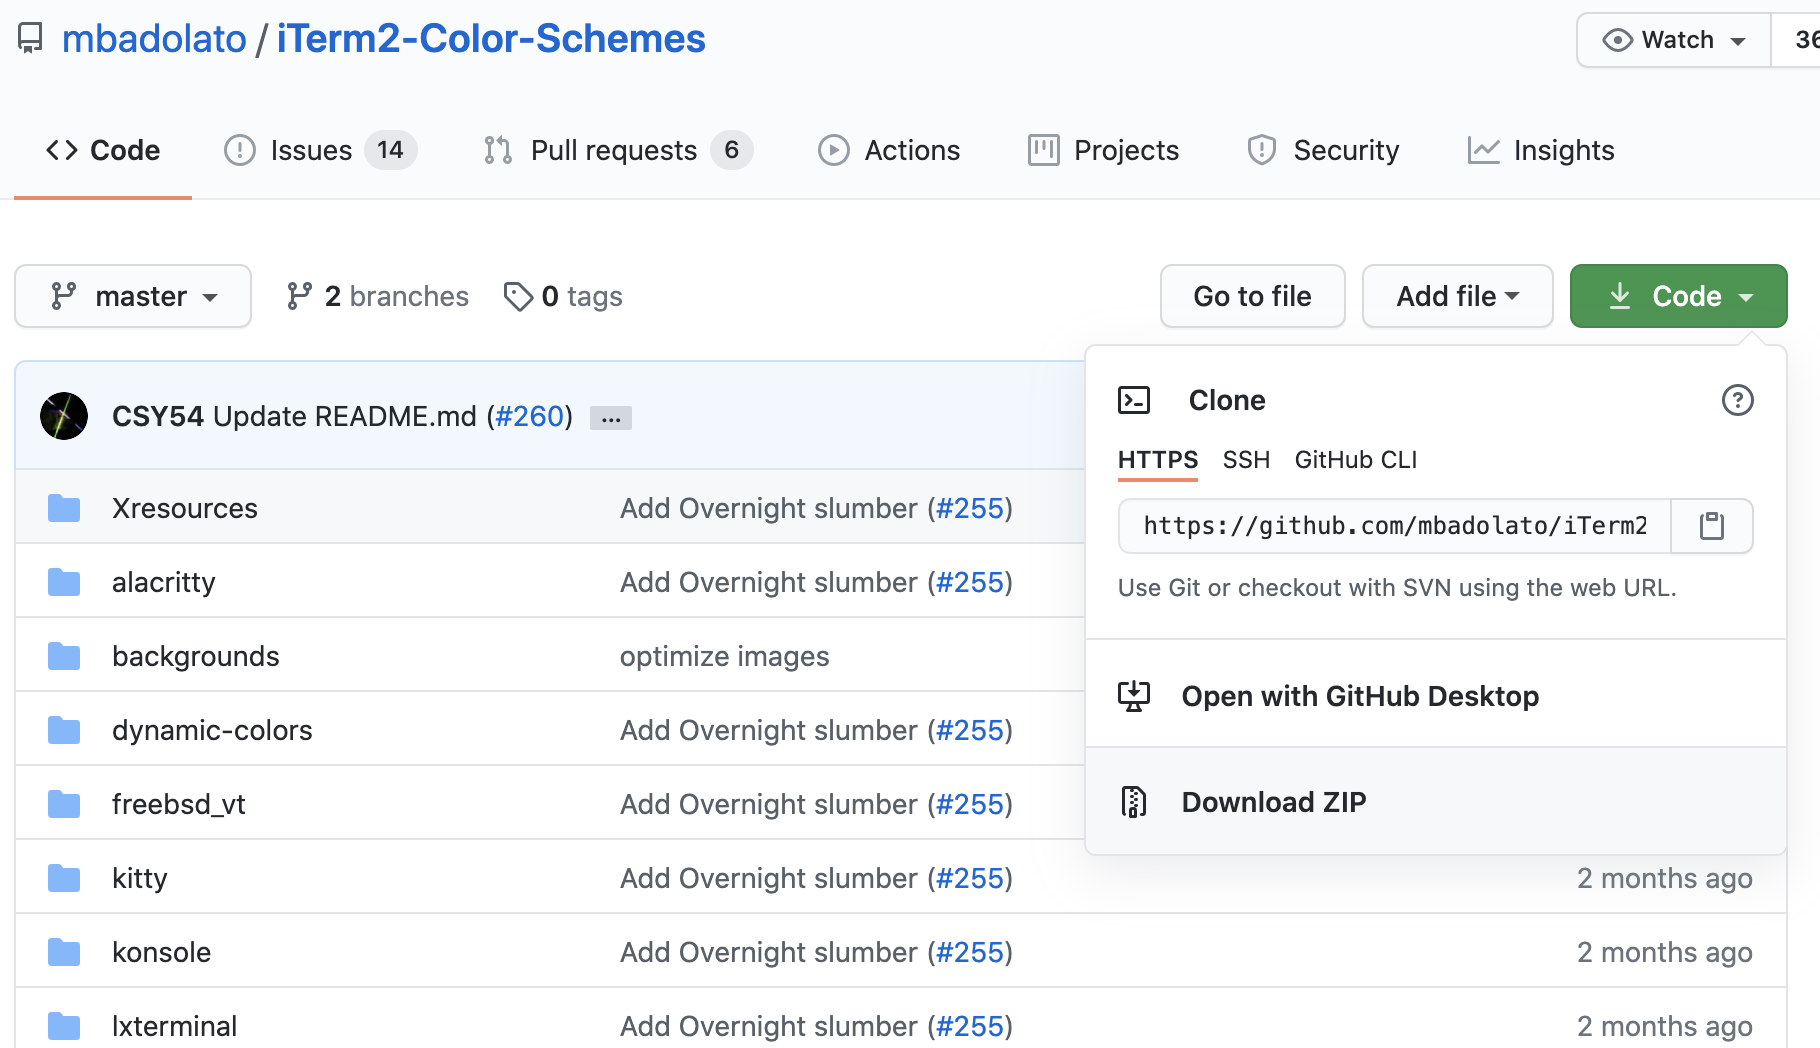The width and height of the screenshot is (1820, 1048).
Task: Click the eye icon on Watch button
Action: click(x=1617, y=40)
